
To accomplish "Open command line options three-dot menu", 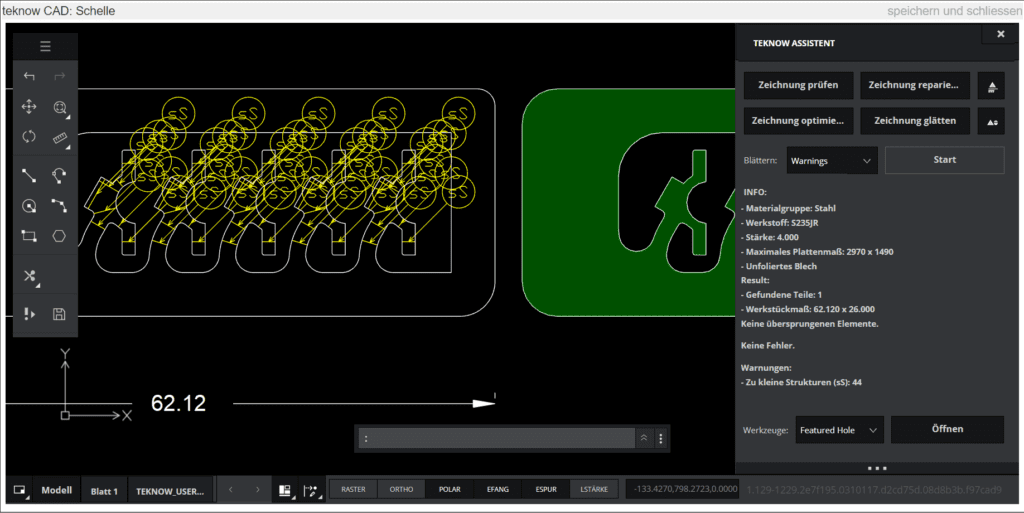I will tap(661, 439).
